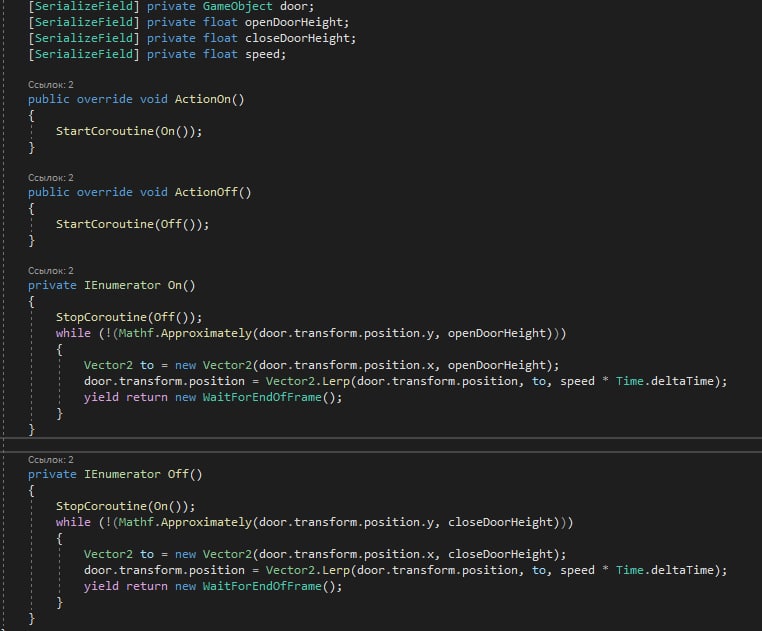Click the speed field declaration name
Image resolution: width=762 pixels, height=631 pixels.
(x=262, y=54)
